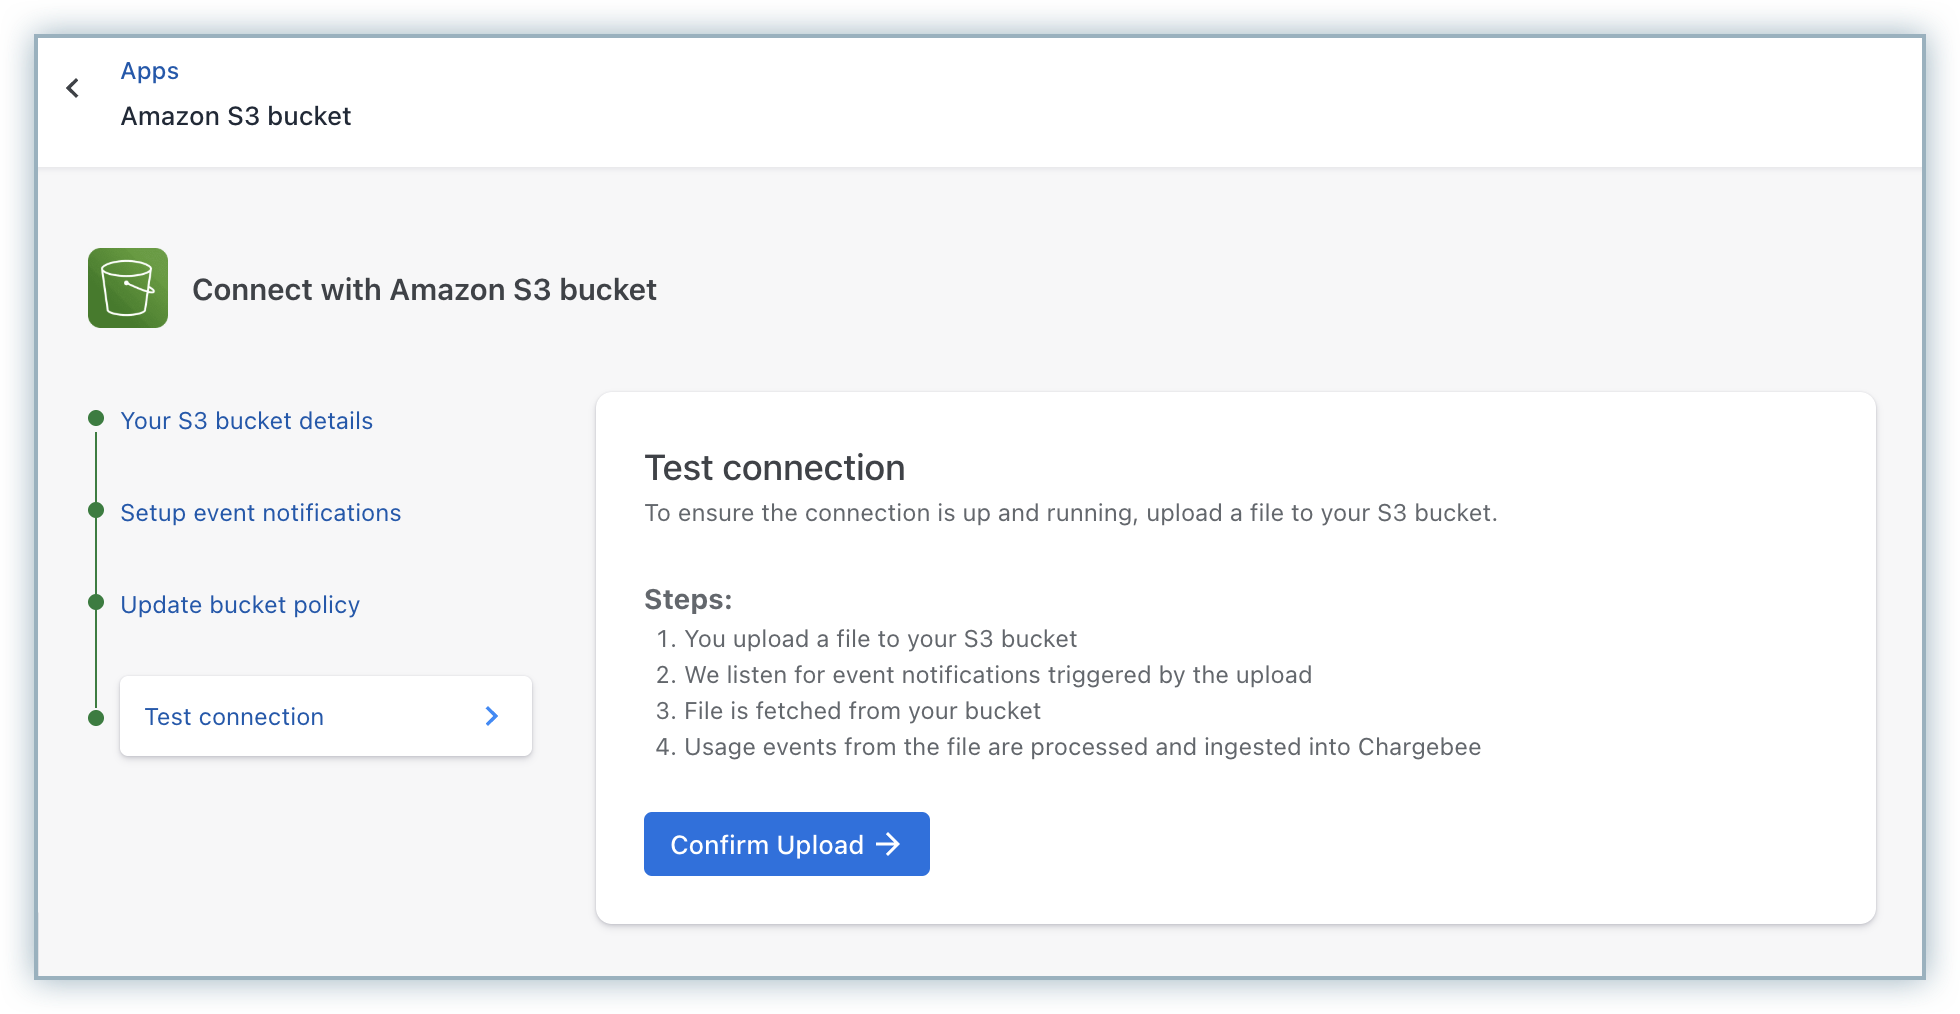Click the green dot beside Test connection step
1960x1014 pixels.
click(x=96, y=718)
